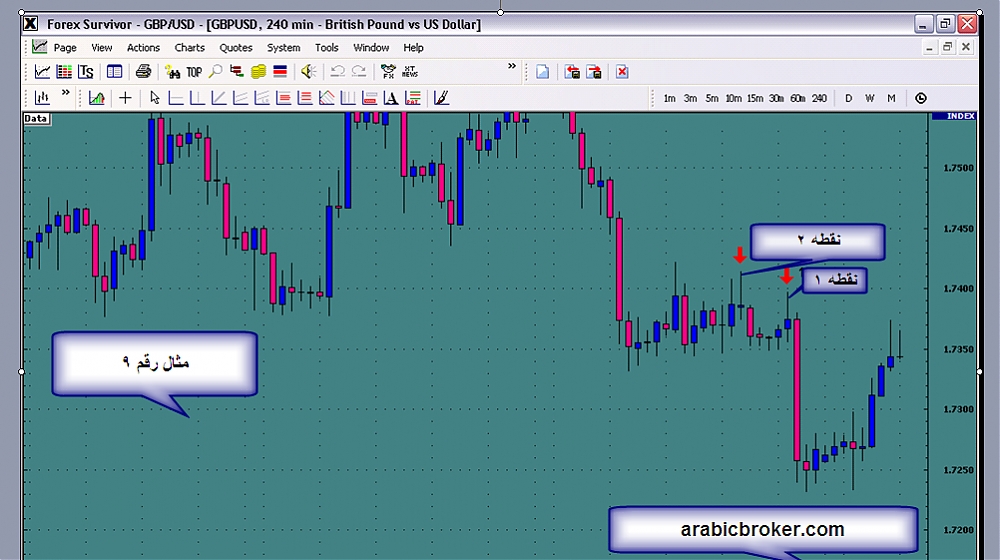Open the Quotes menu

pos(236,47)
